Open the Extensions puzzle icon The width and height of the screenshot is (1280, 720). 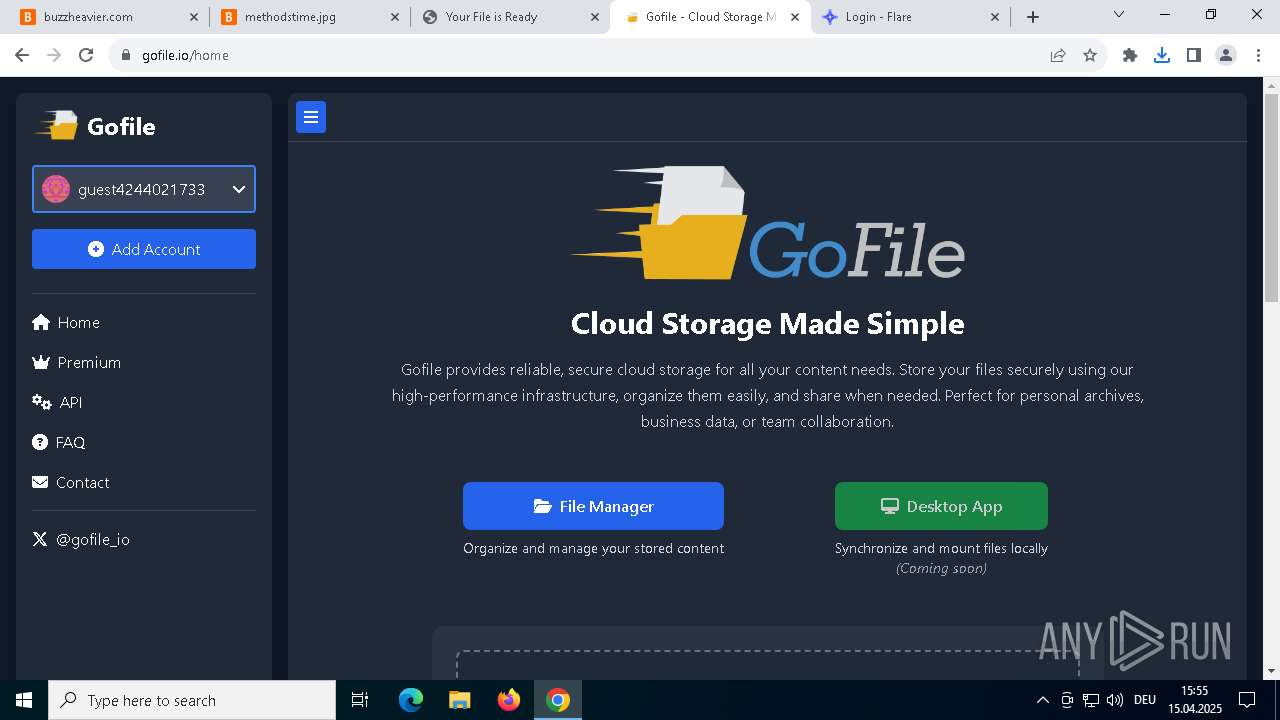(1130, 55)
